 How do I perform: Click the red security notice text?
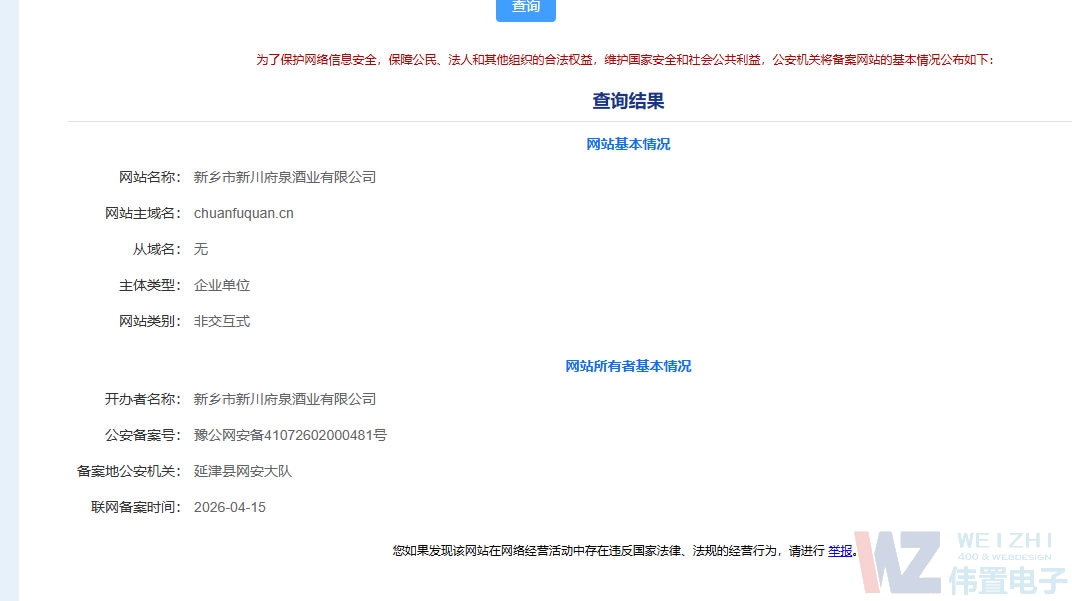tap(625, 59)
